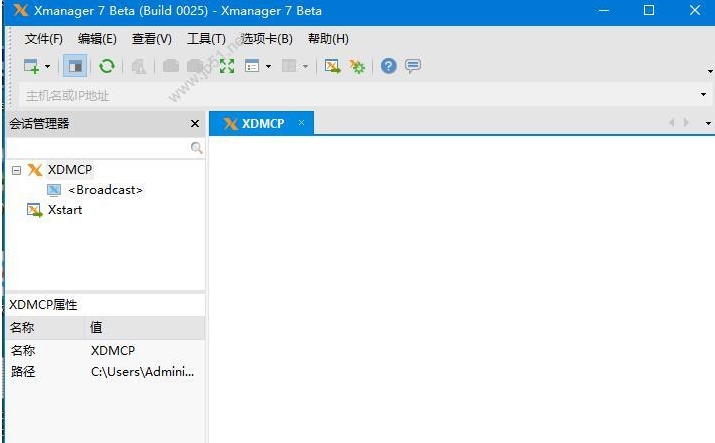
Task: Click the 值 column header
Action: [145, 328]
